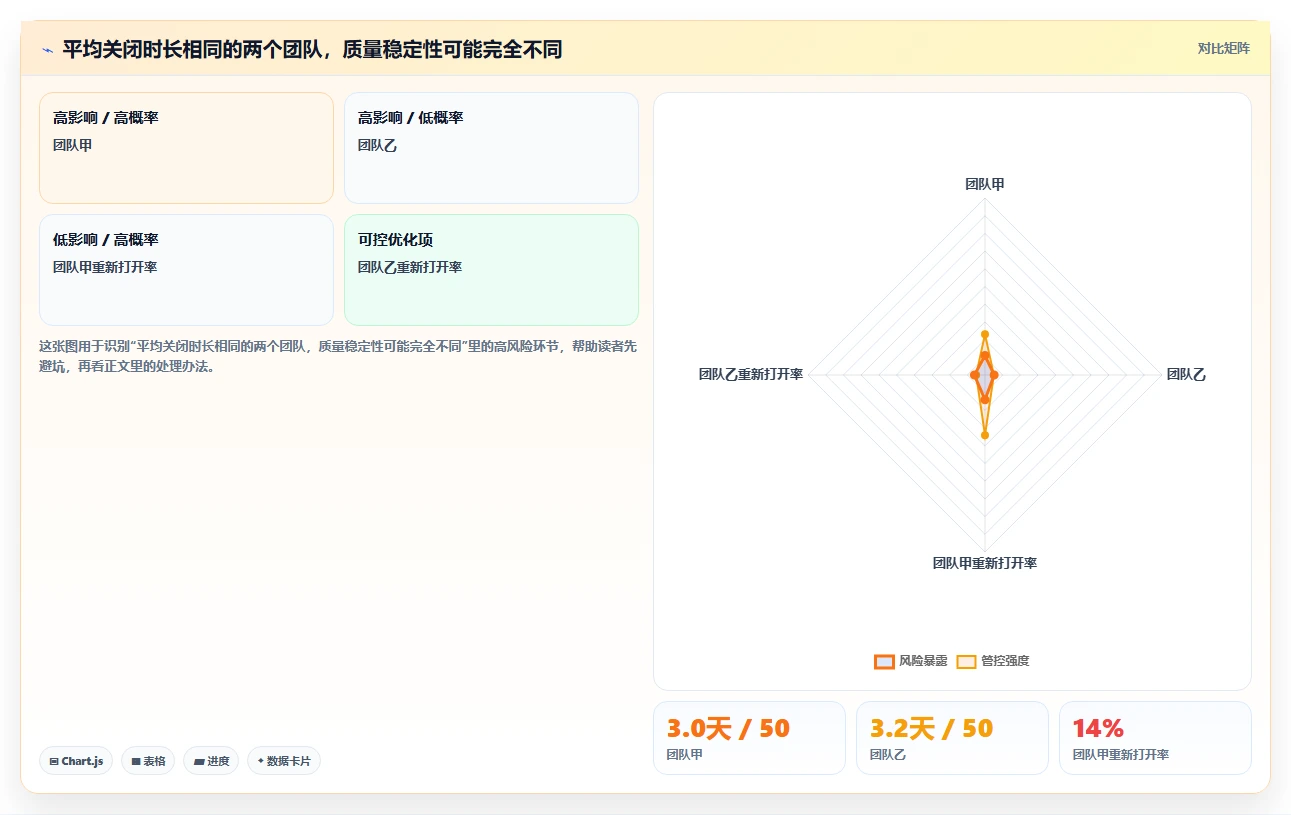
Task: Toggle the 管控强度 legend item
Action: (992, 661)
